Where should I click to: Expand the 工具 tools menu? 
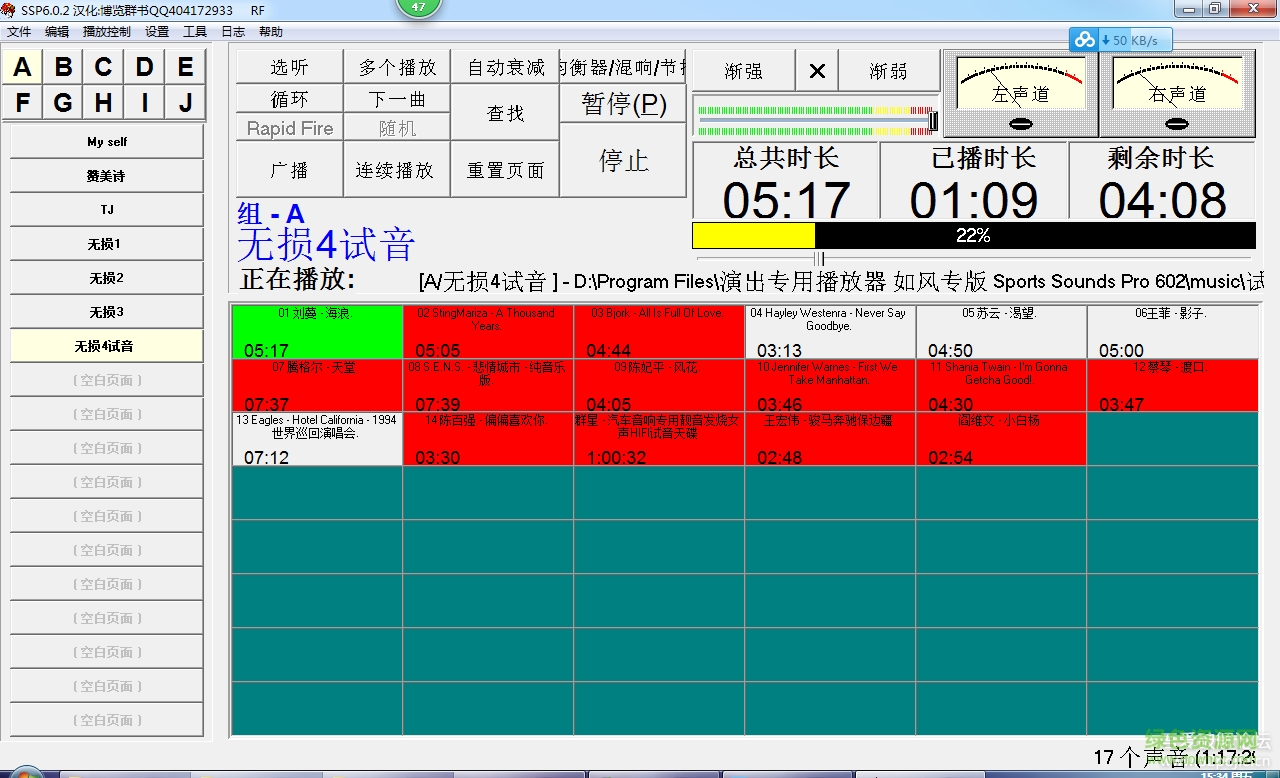point(195,31)
